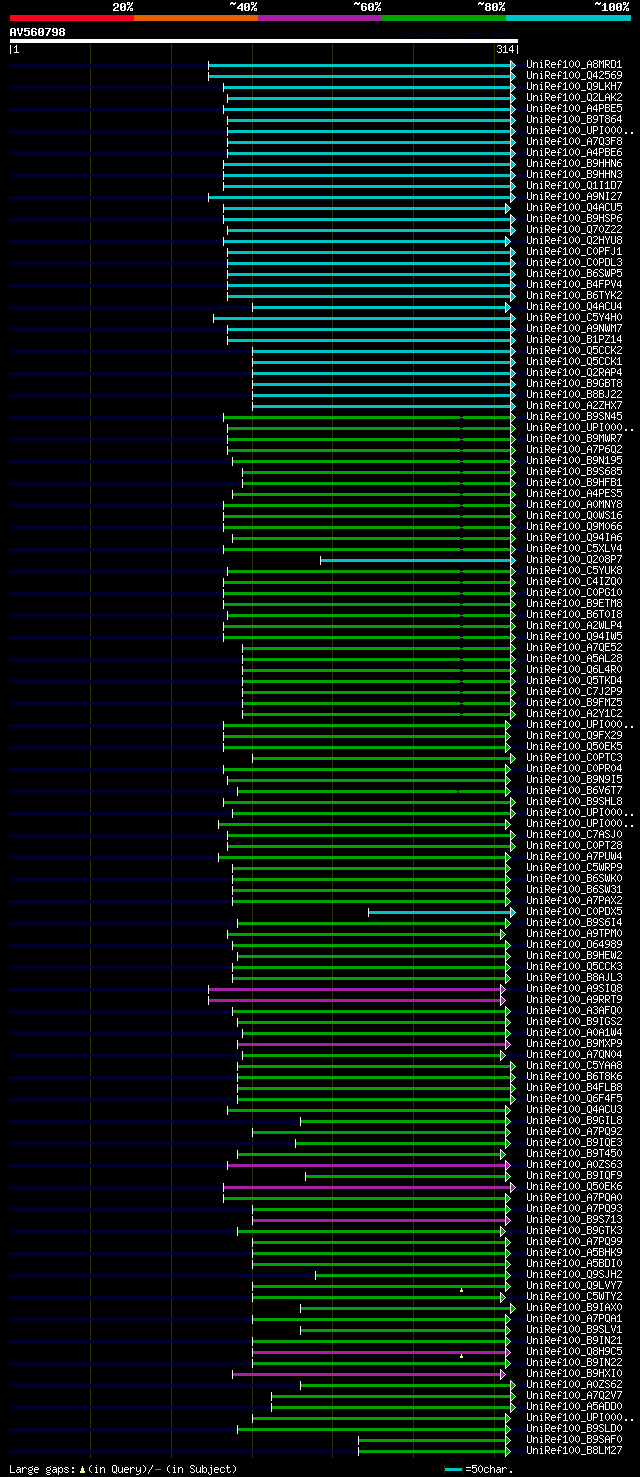This screenshot has width=640, height=1477.
Task: Click the orange ~40% identity legend segment
Action: (x=196, y=18)
